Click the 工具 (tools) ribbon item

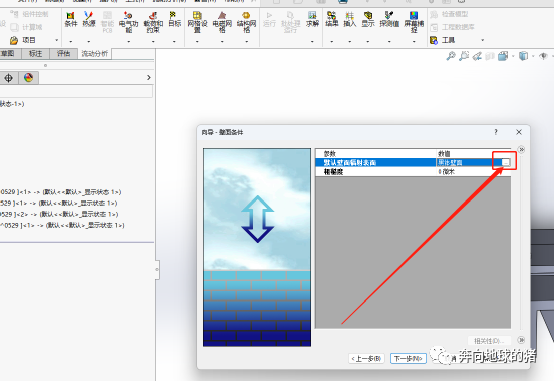tap(442, 40)
